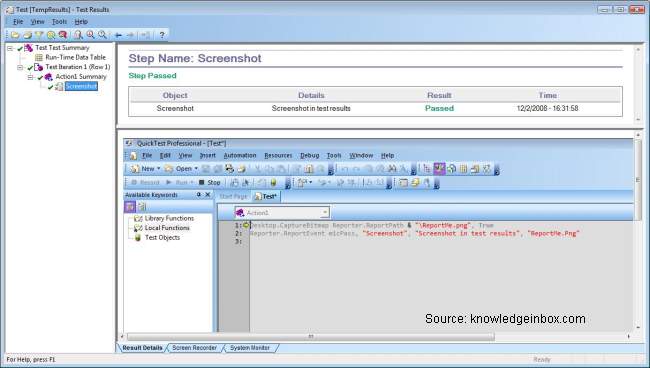Image resolution: width=650 pixels, height=368 pixels.
Task: Click the green Test Objects icon
Action: [x=138, y=238]
